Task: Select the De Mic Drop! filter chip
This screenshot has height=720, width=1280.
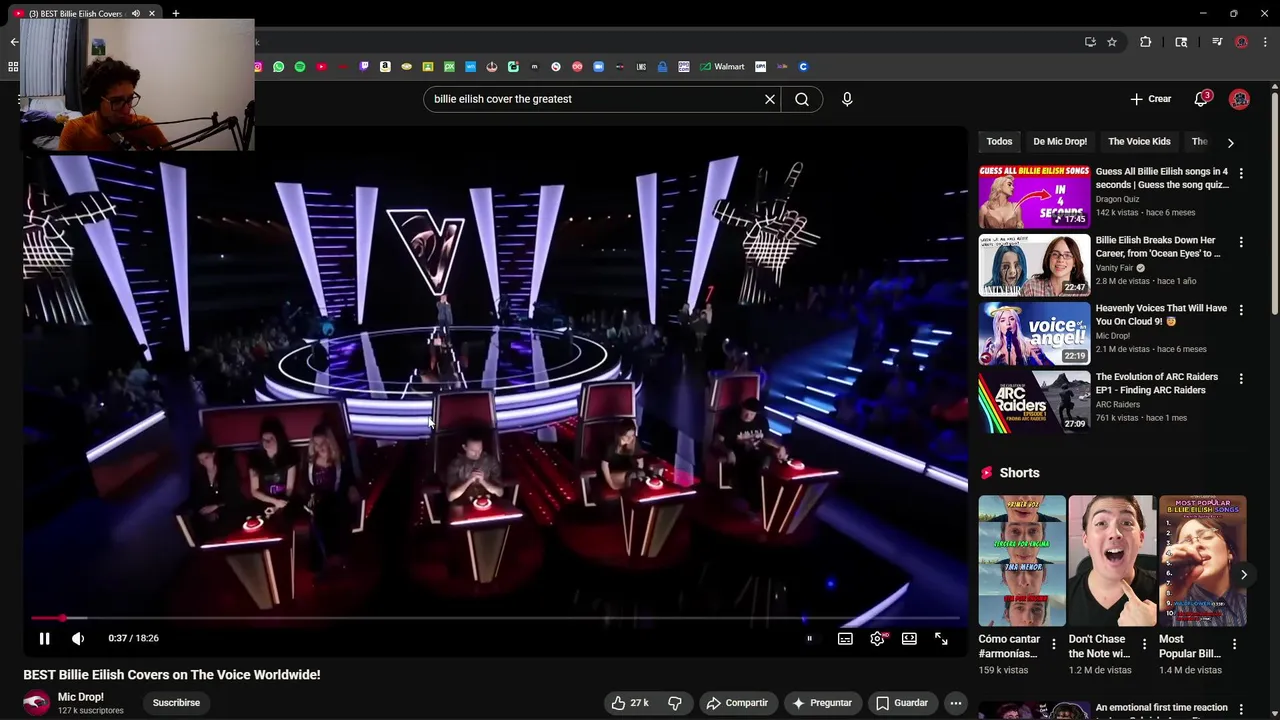Action: (1060, 141)
